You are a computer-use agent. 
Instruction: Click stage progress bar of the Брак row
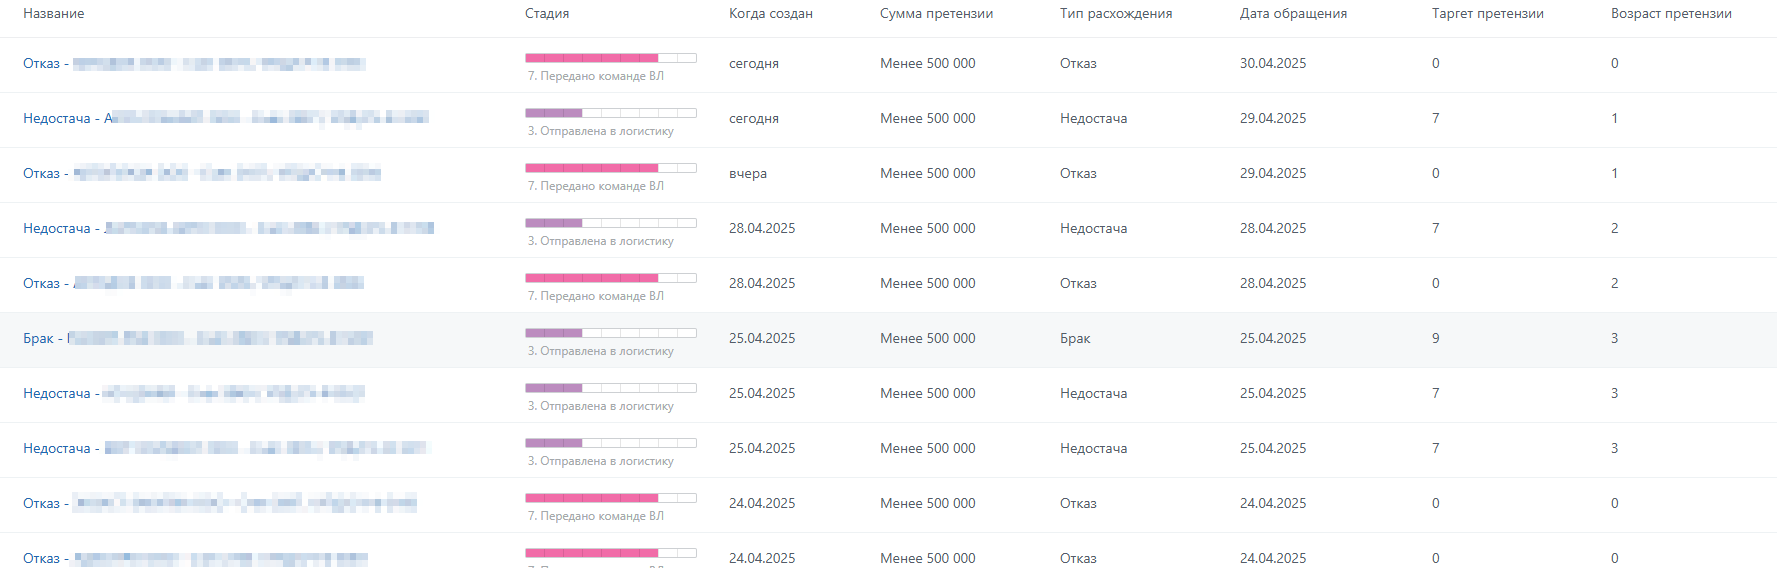point(611,333)
